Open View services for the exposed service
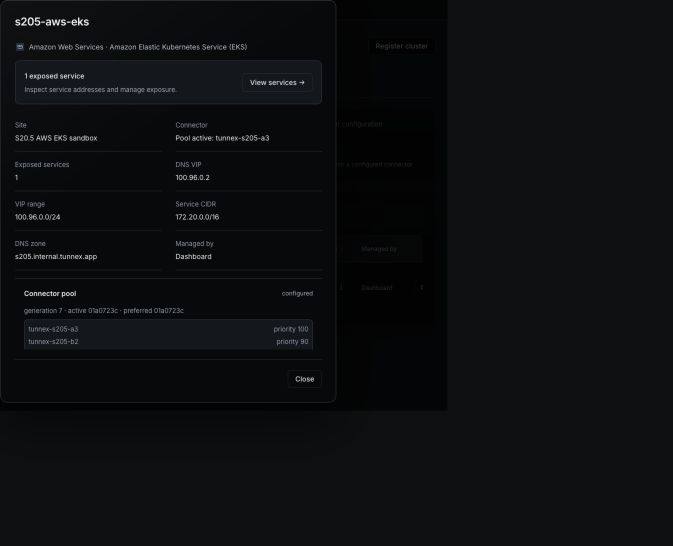This screenshot has width=673, height=546. click(277, 82)
